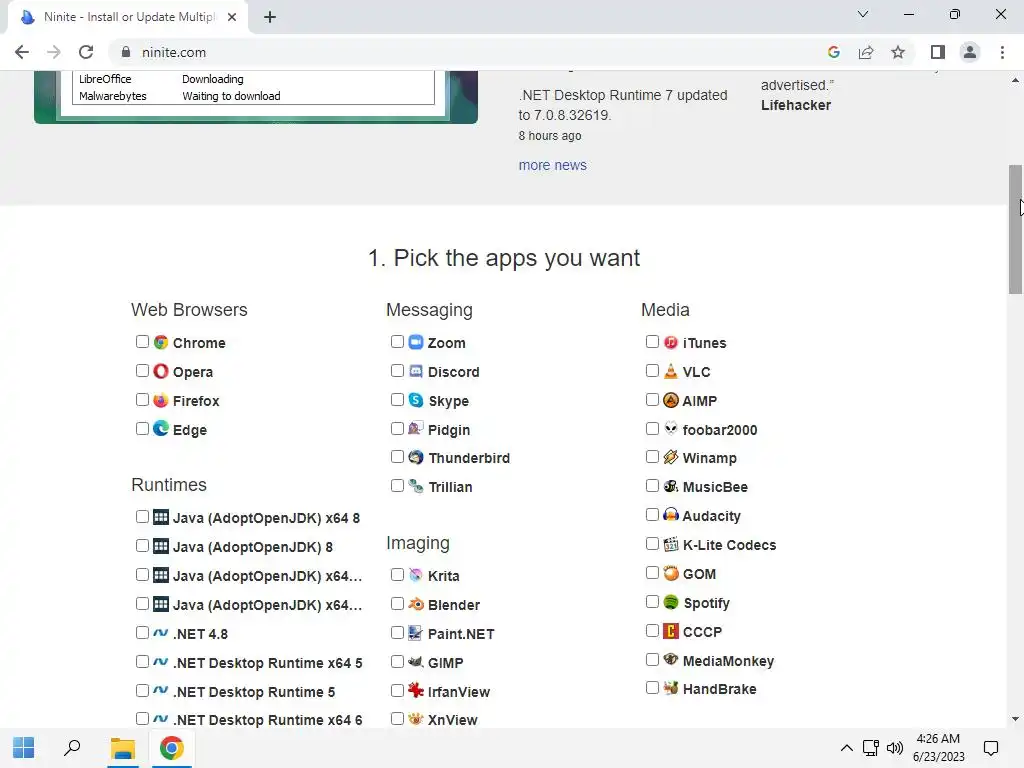Tick the XnView checkbox
Screen dimensions: 1024x768
point(397,718)
